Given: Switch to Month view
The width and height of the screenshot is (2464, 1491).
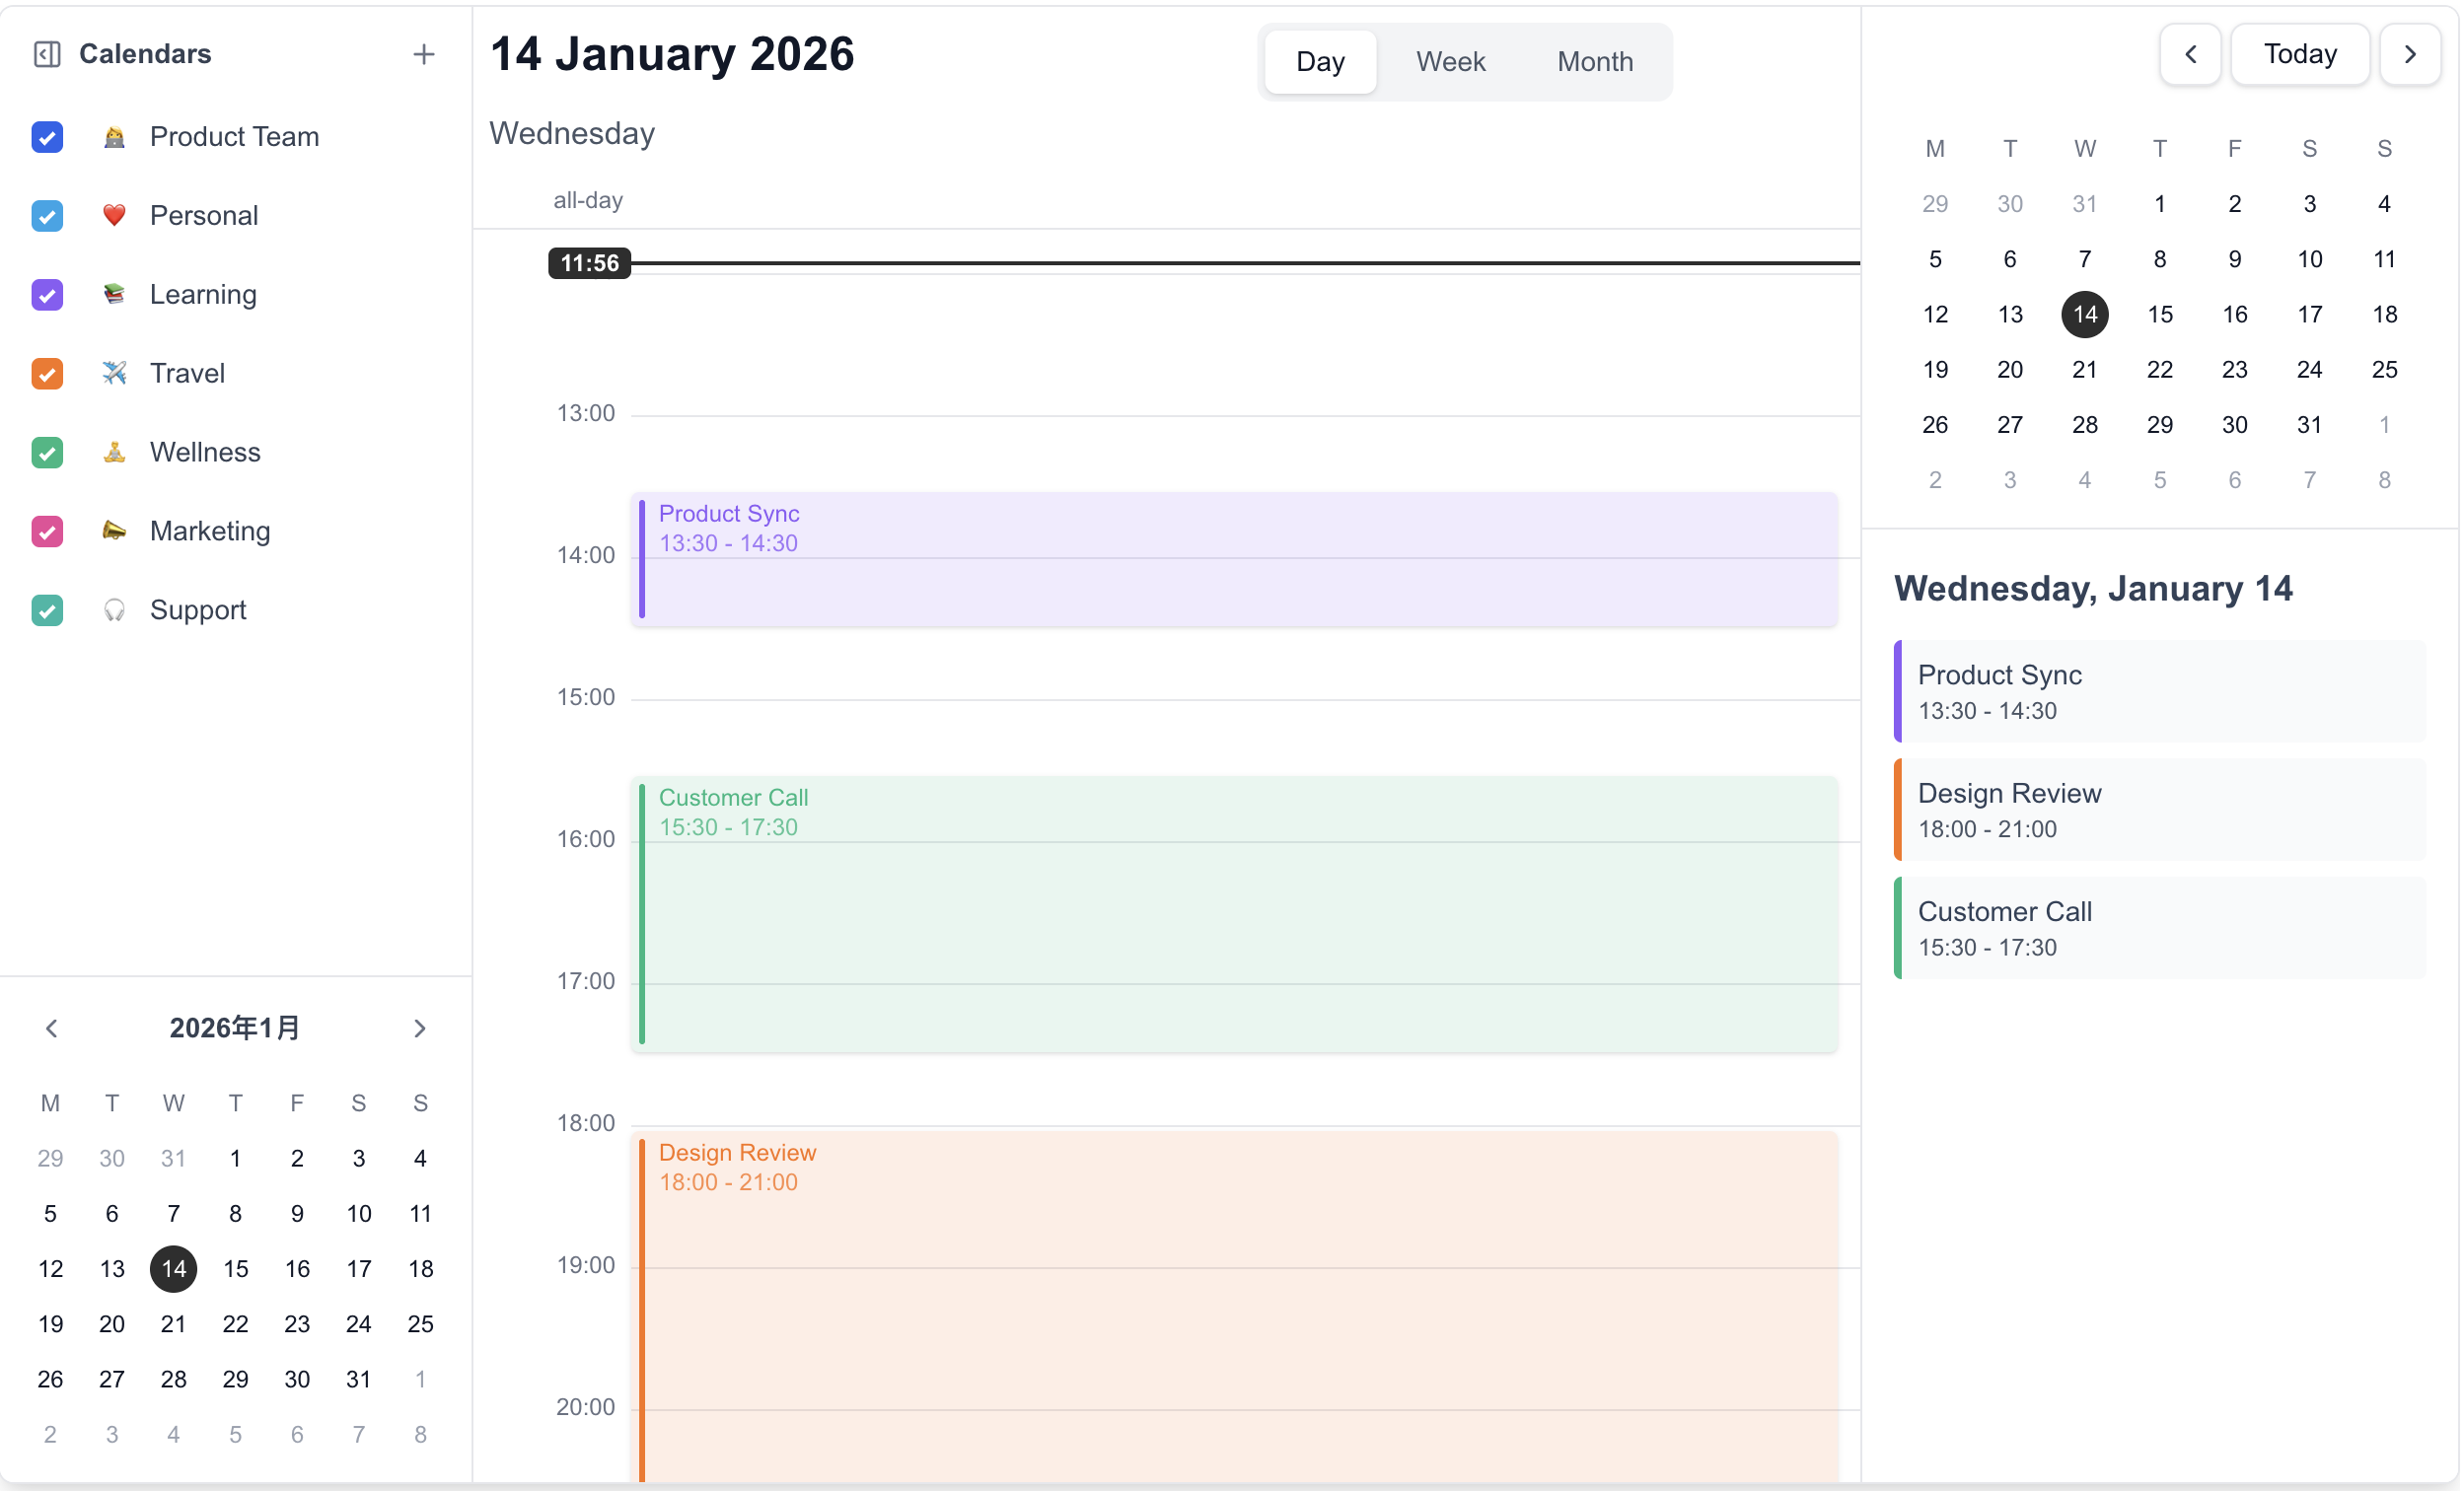Looking at the screenshot, I should (1594, 61).
